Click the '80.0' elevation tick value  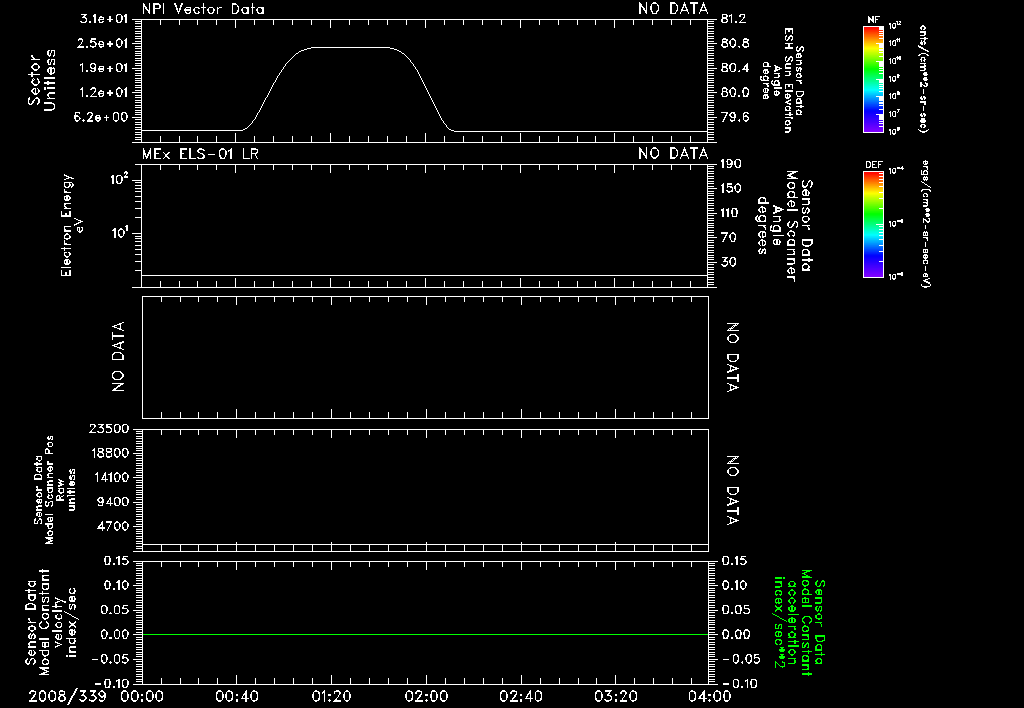734,92
